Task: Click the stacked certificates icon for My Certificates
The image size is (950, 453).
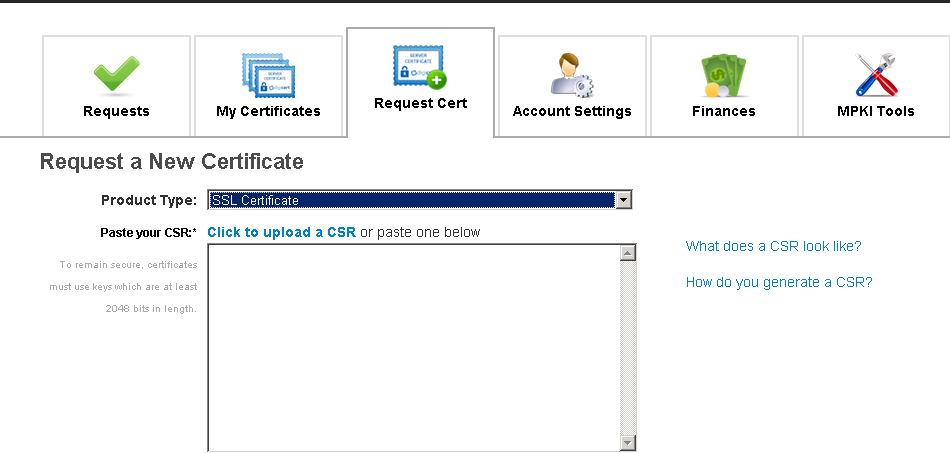Action: pyautogui.click(x=268, y=75)
